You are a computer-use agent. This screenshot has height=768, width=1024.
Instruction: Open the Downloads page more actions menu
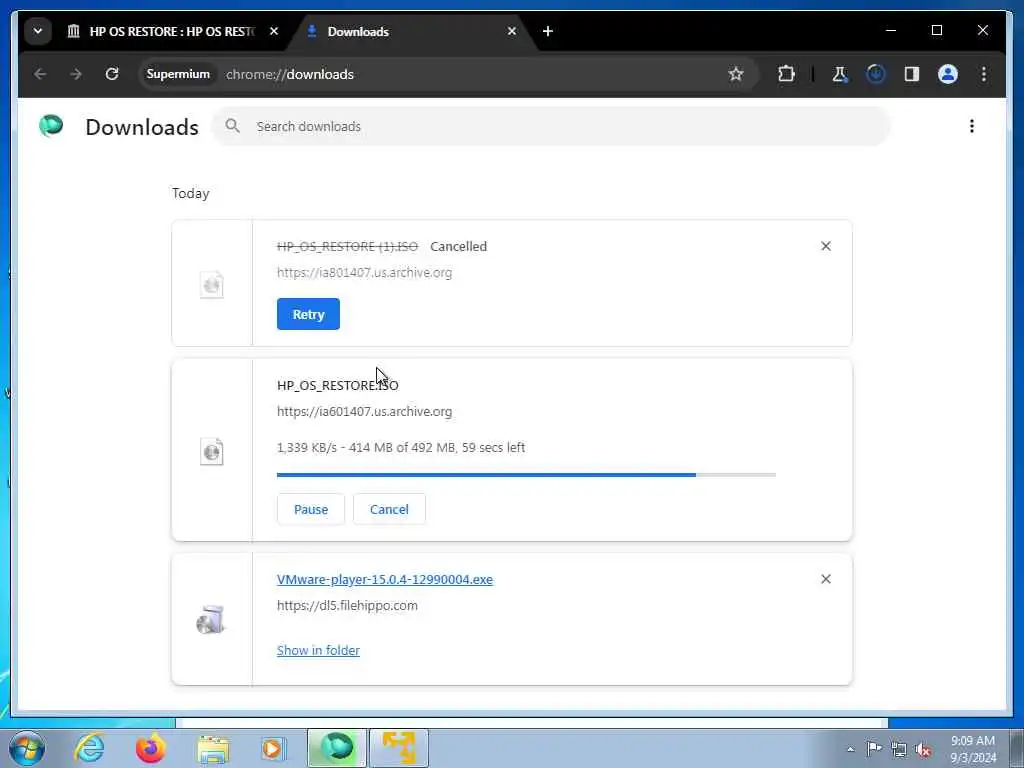point(972,126)
